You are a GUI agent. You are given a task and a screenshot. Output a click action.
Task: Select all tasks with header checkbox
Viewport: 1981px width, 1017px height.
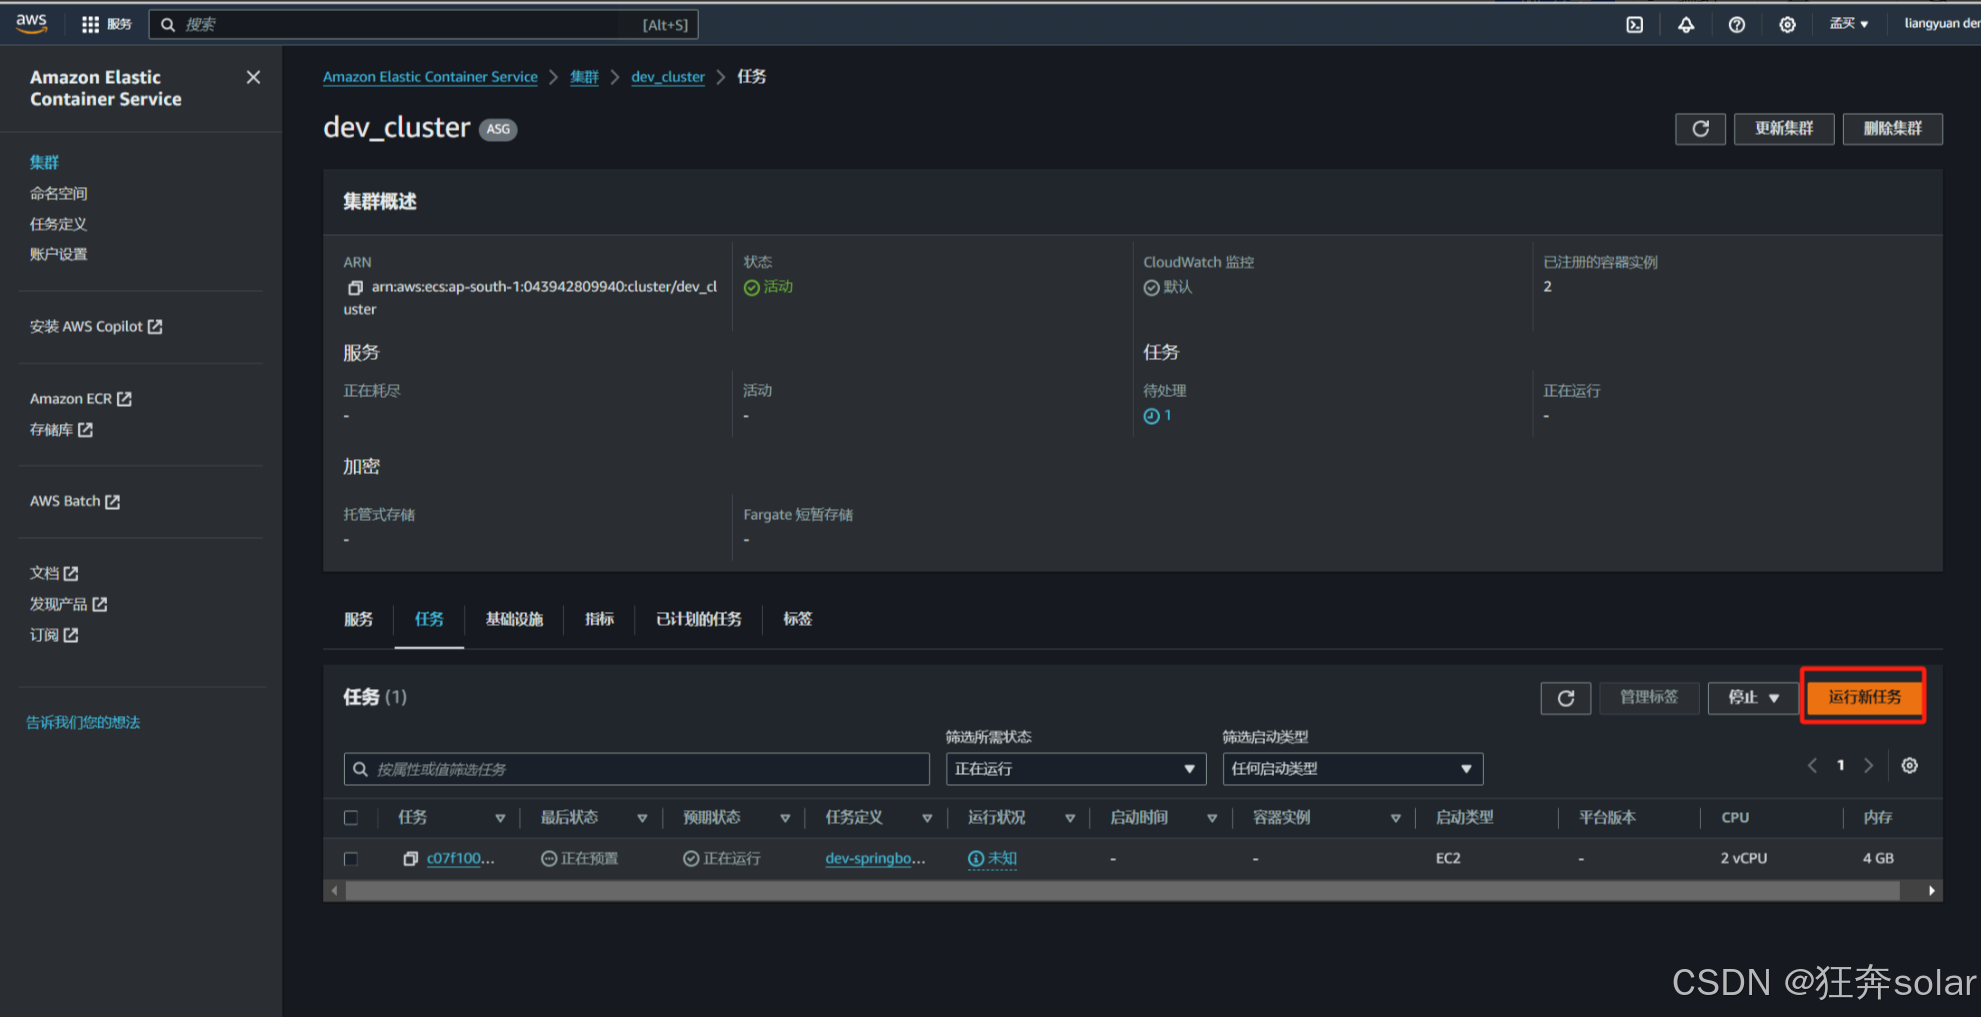point(351,818)
